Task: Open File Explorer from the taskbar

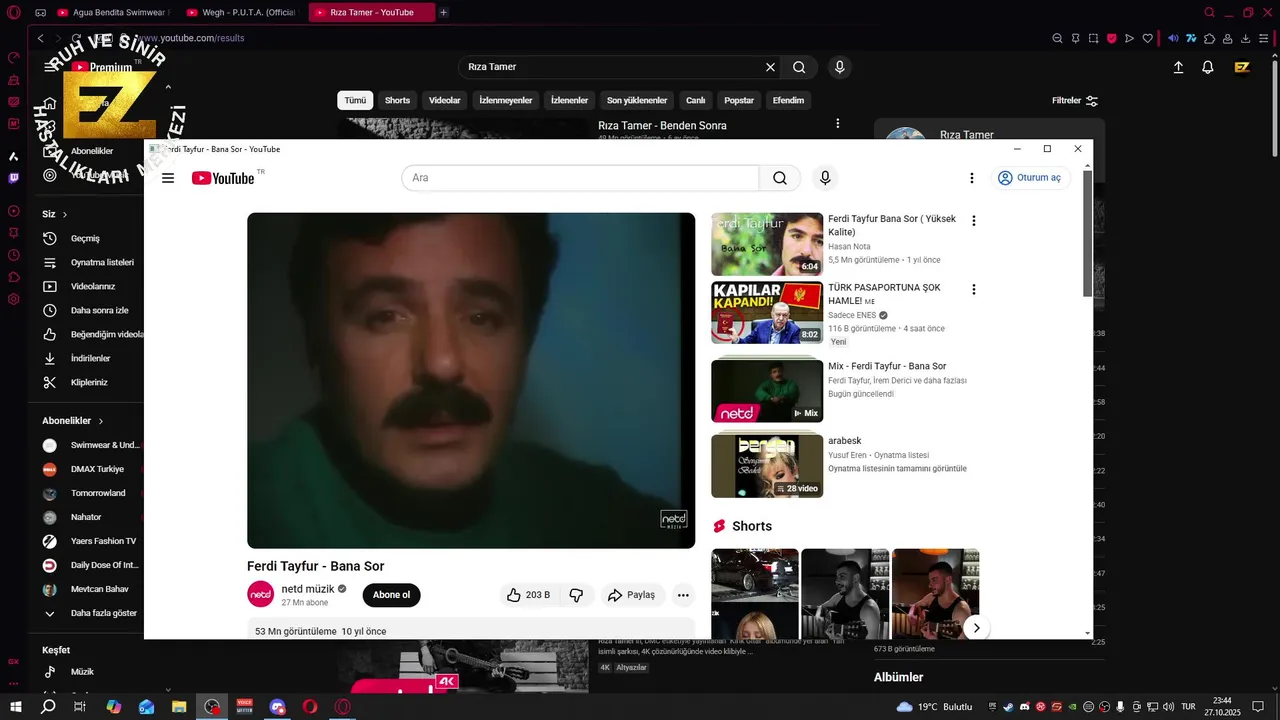Action: coord(179,707)
